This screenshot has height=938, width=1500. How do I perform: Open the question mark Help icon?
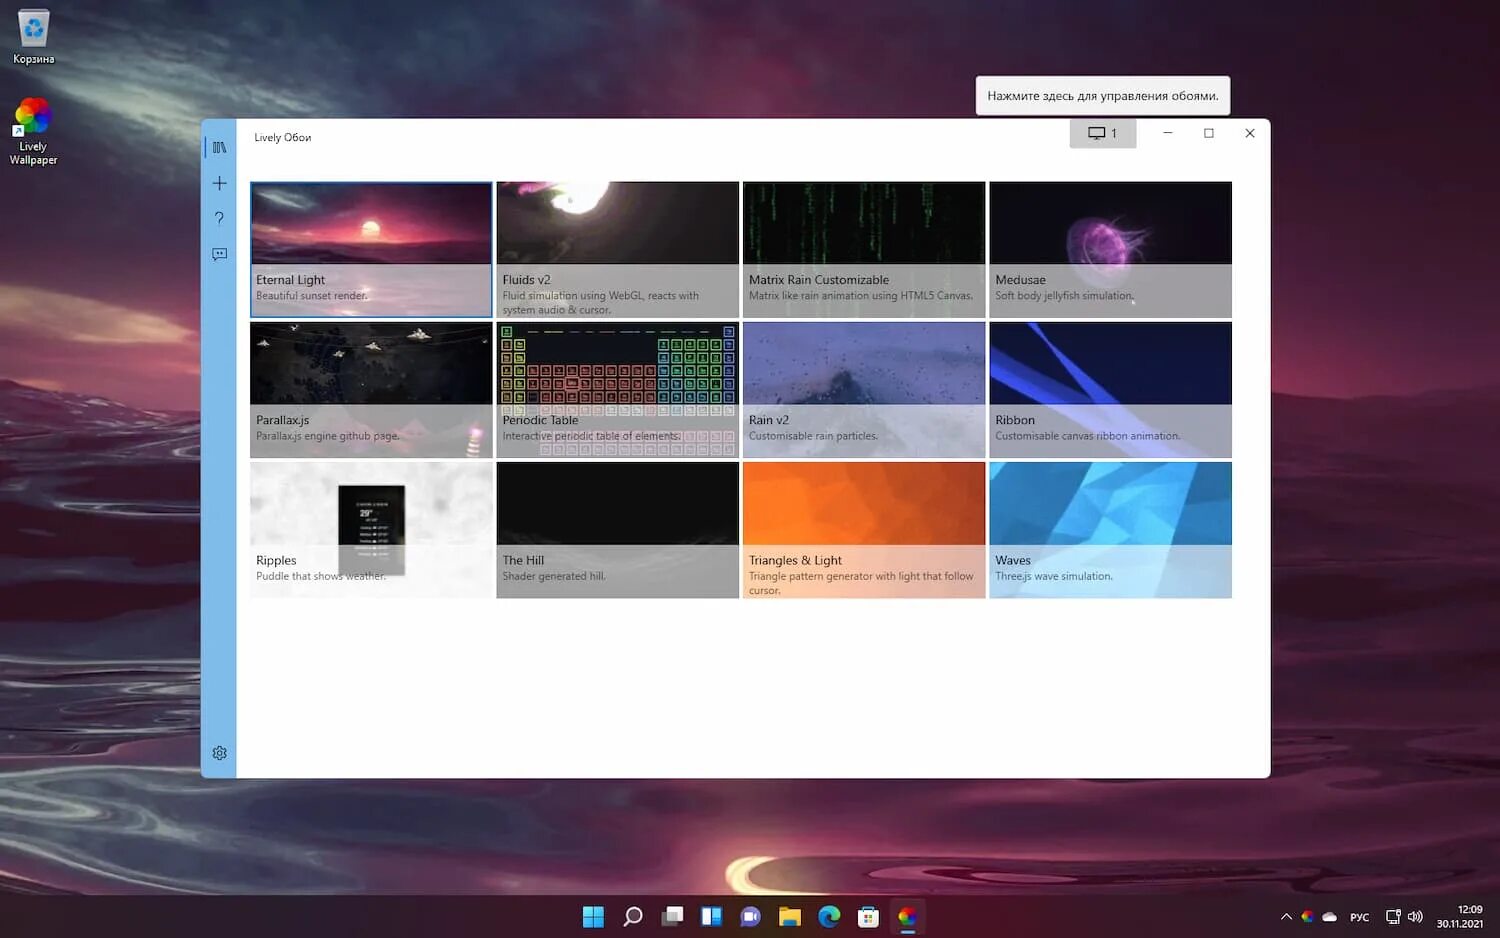tap(219, 218)
